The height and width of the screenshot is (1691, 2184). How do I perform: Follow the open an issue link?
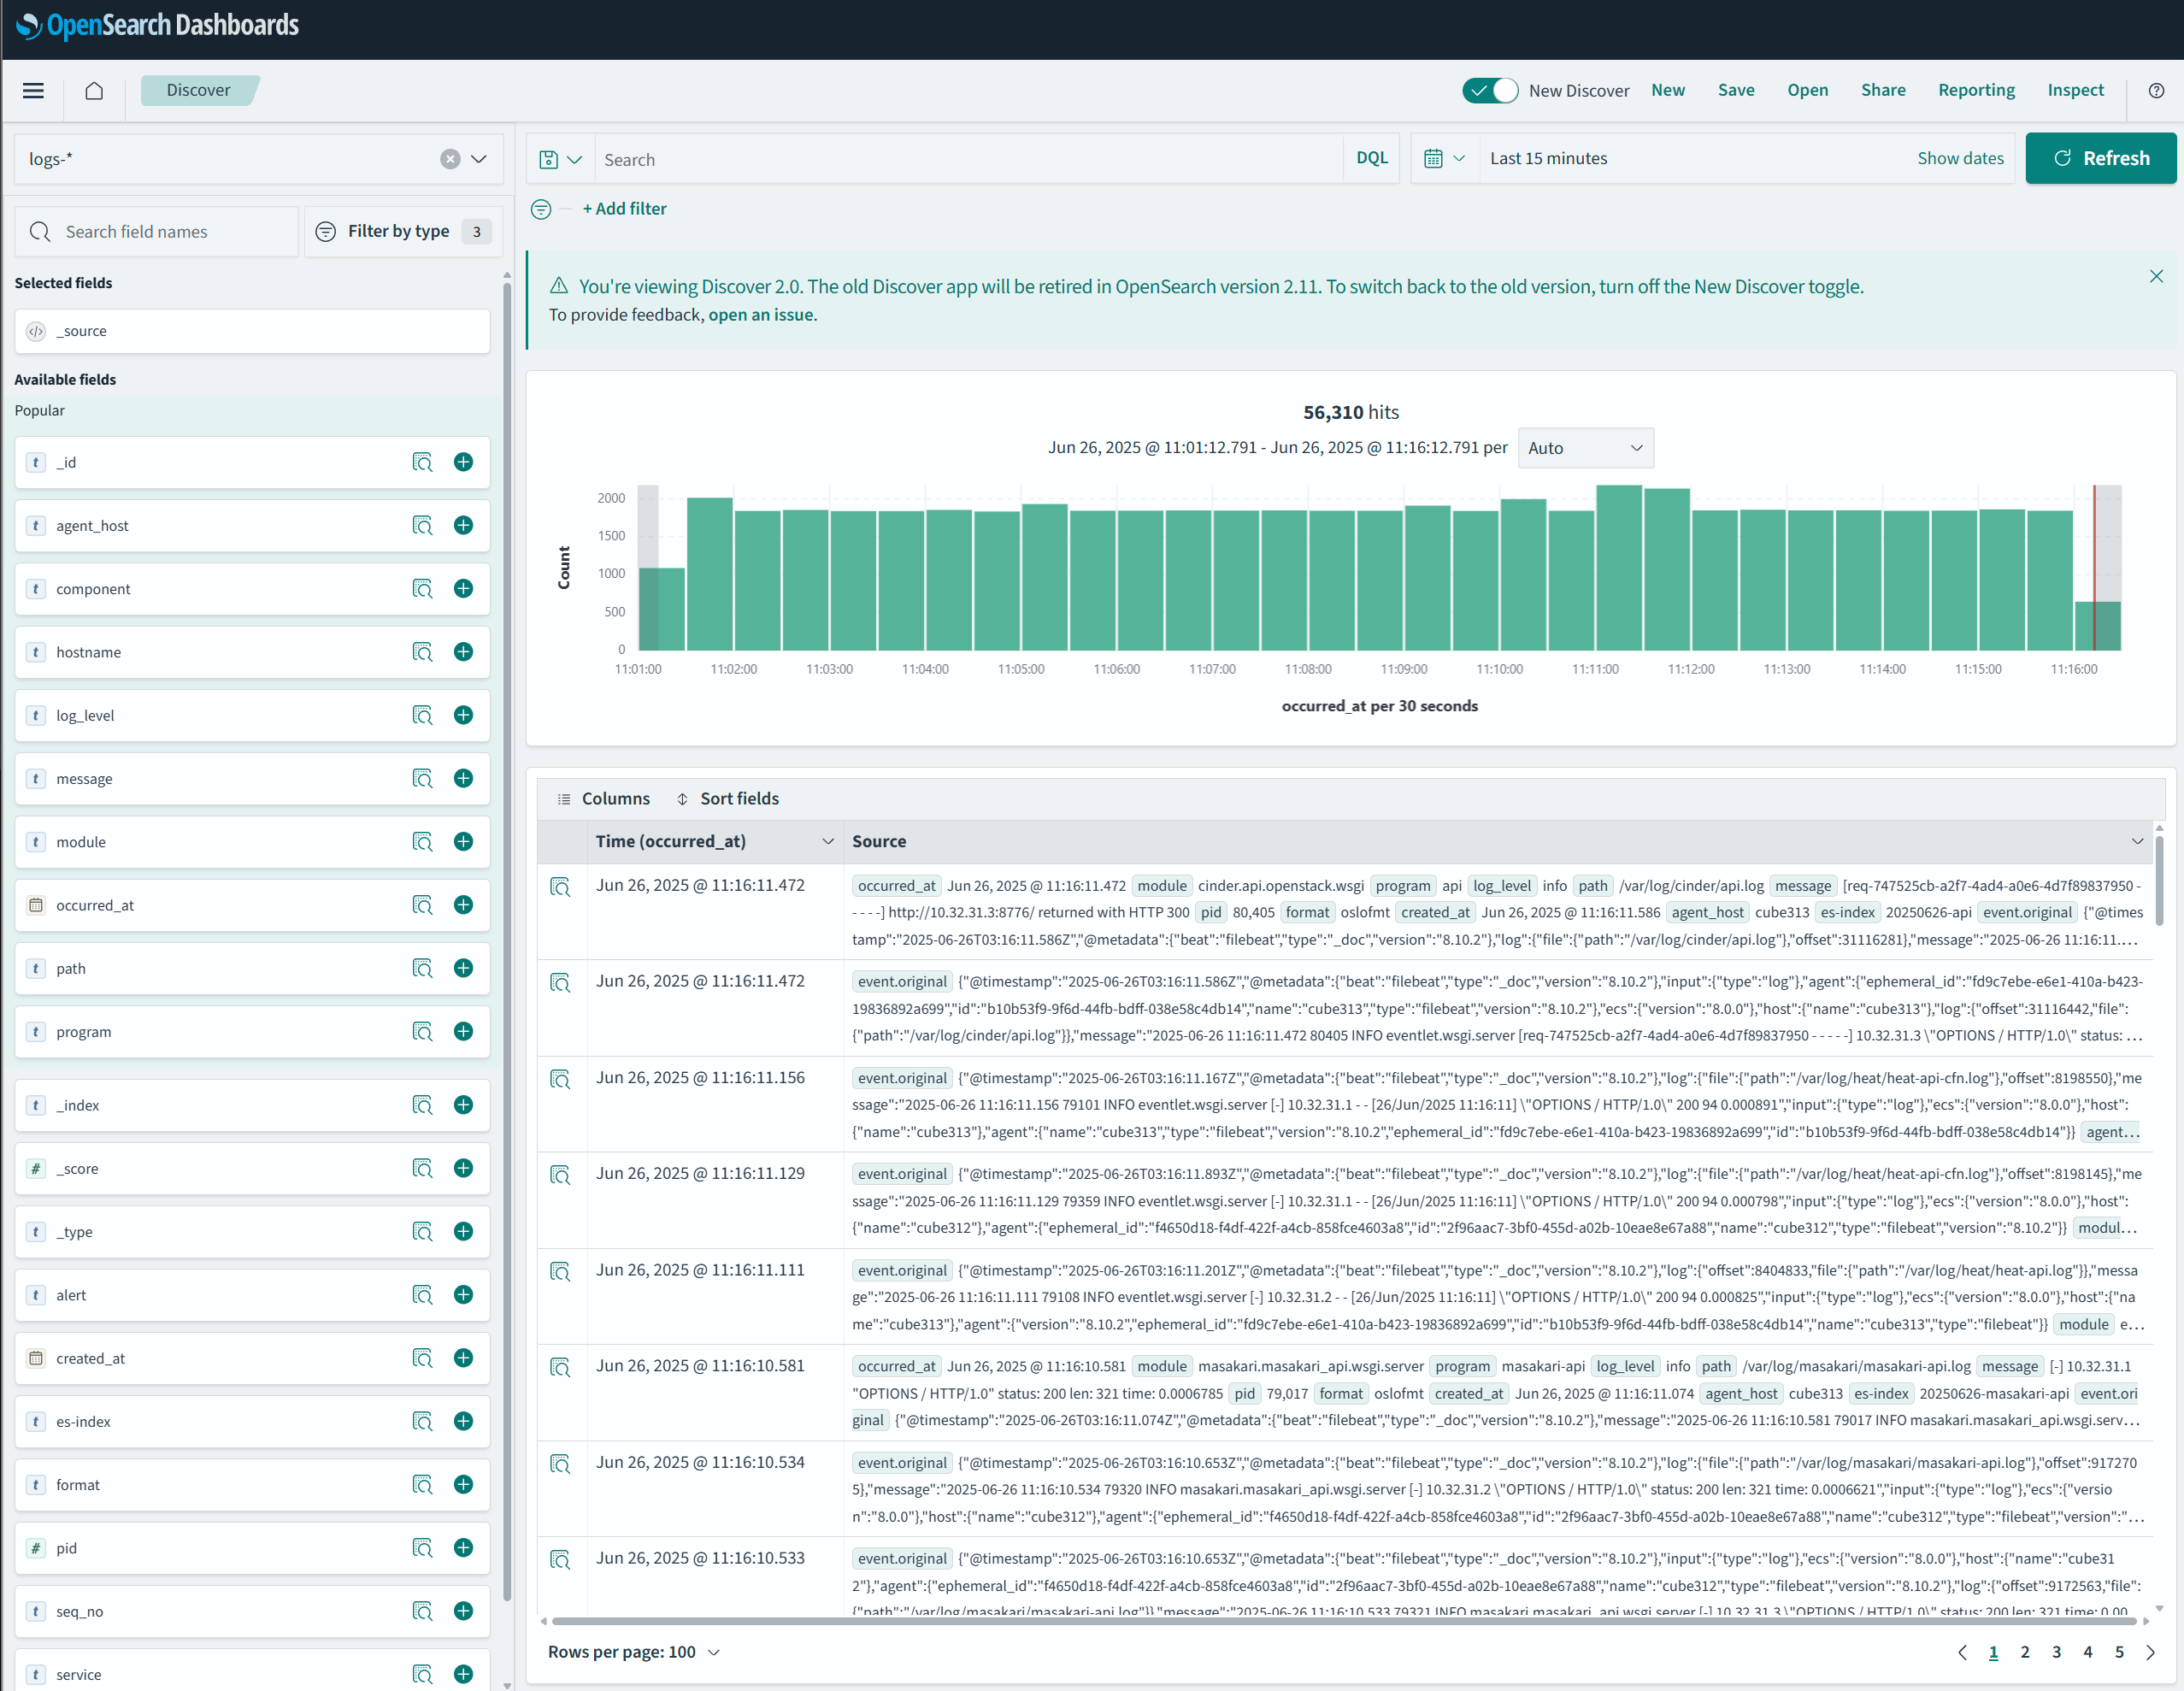[x=761, y=315]
